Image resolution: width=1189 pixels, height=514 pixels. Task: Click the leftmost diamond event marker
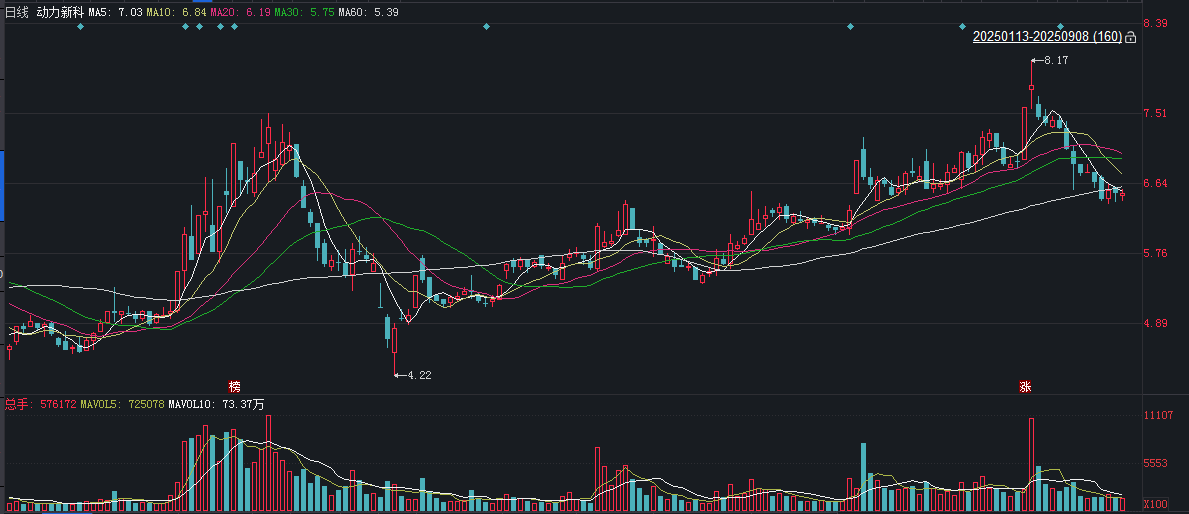pos(81,26)
